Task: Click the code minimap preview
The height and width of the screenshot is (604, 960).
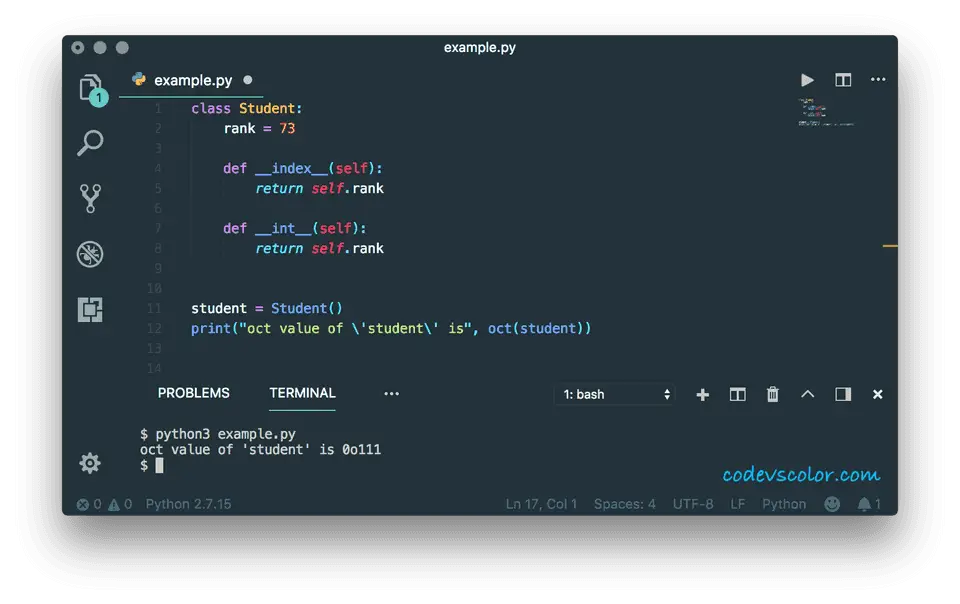Action: coord(825,112)
